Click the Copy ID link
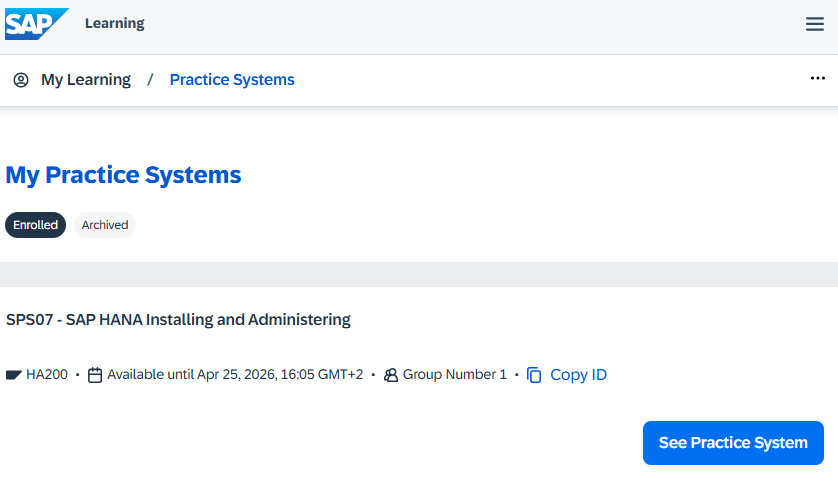This screenshot has height=480, width=838. pyautogui.click(x=578, y=375)
